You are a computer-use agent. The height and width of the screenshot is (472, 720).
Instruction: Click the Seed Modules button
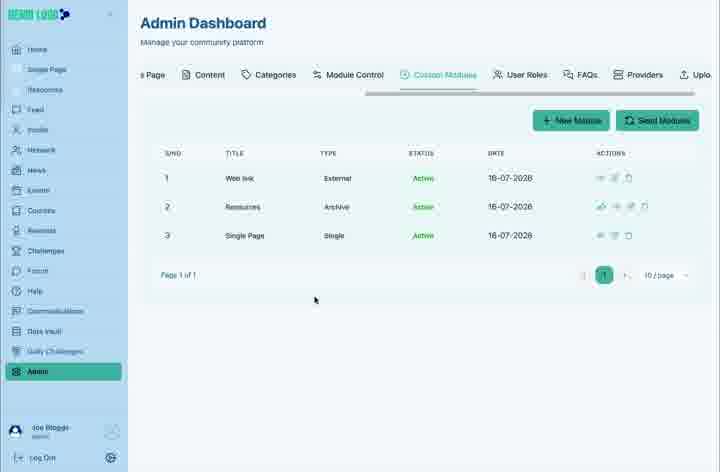658,120
